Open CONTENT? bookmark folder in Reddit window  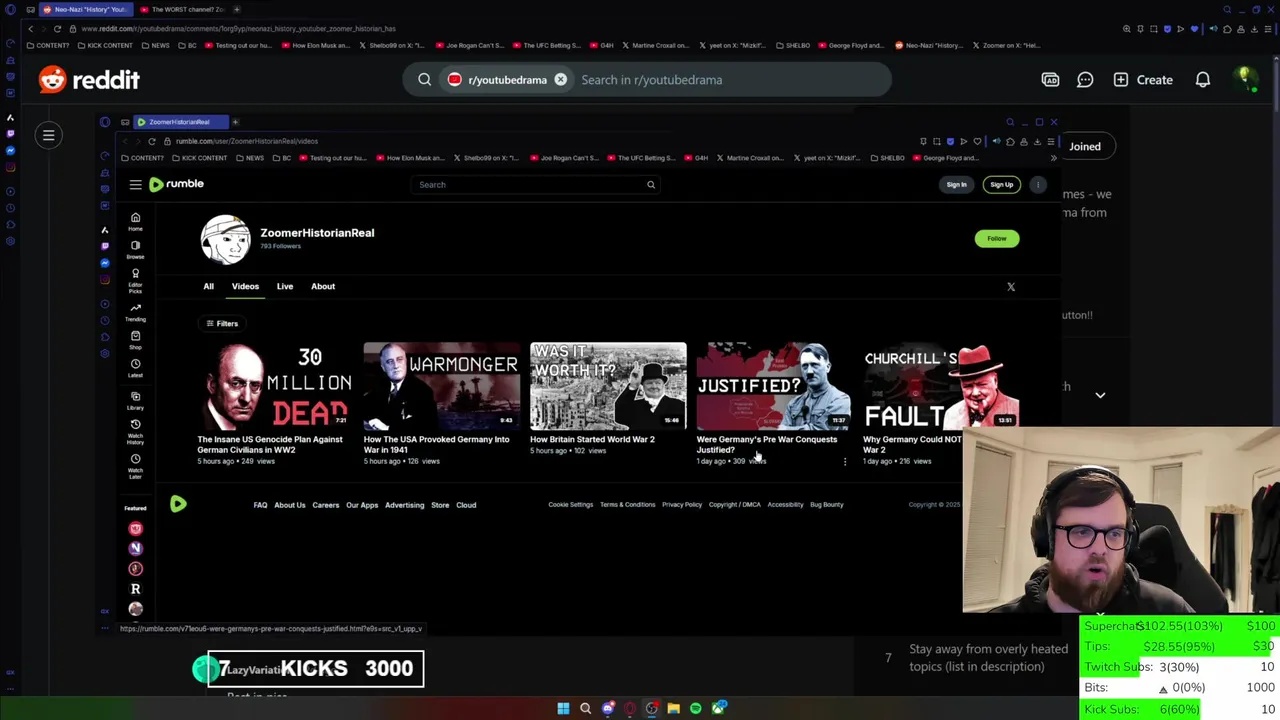coord(48,45)
